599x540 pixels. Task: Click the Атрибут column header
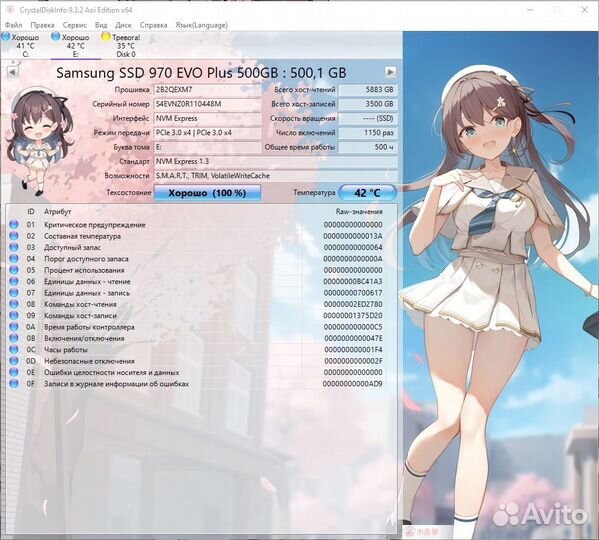tap(57, 212)
